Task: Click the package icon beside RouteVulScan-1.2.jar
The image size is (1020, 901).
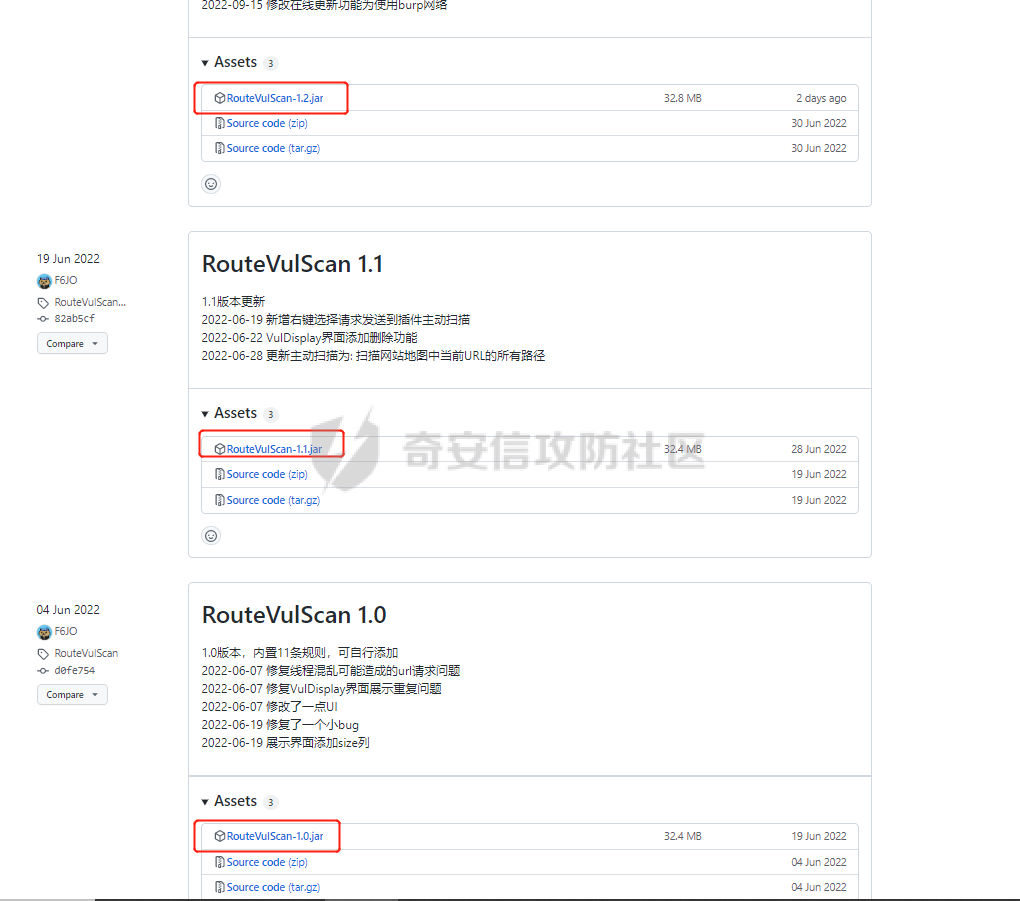Action: point(220,98)
